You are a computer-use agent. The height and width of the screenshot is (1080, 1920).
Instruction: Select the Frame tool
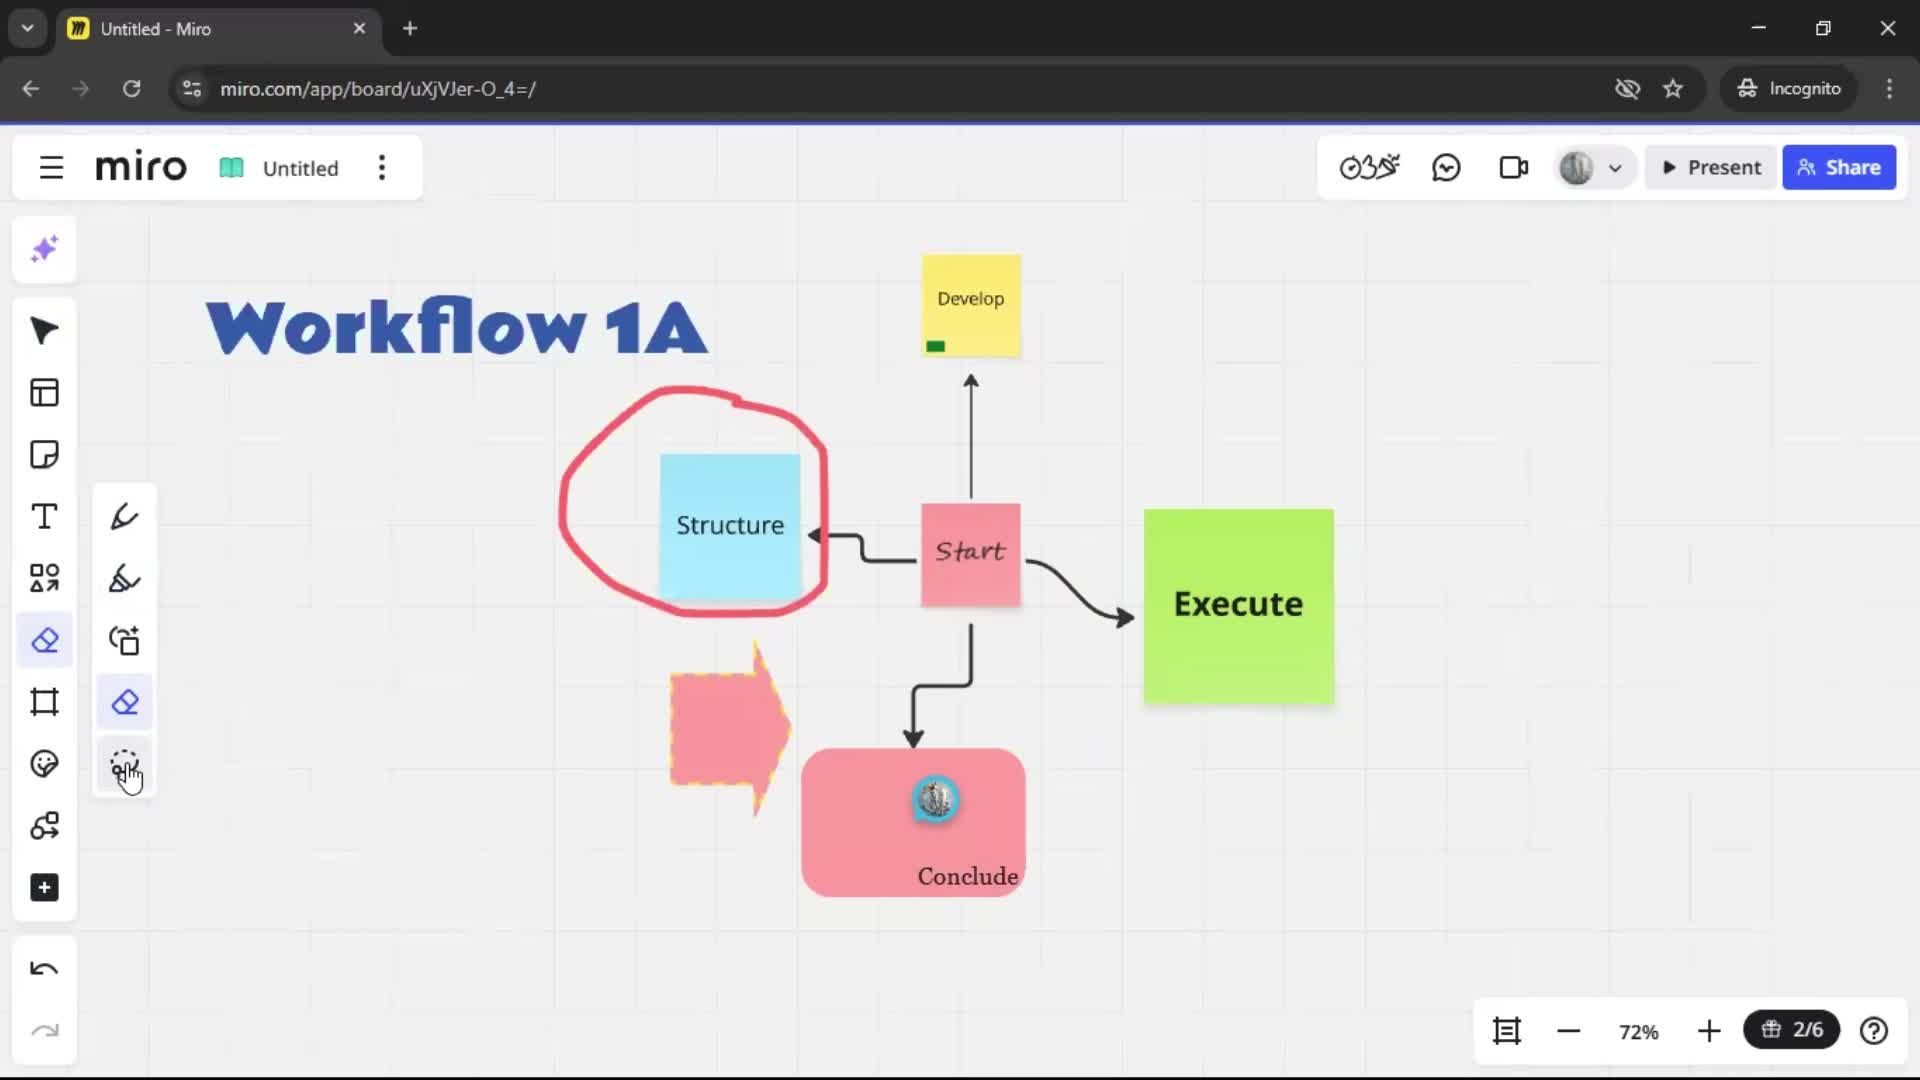coord(44,702)
